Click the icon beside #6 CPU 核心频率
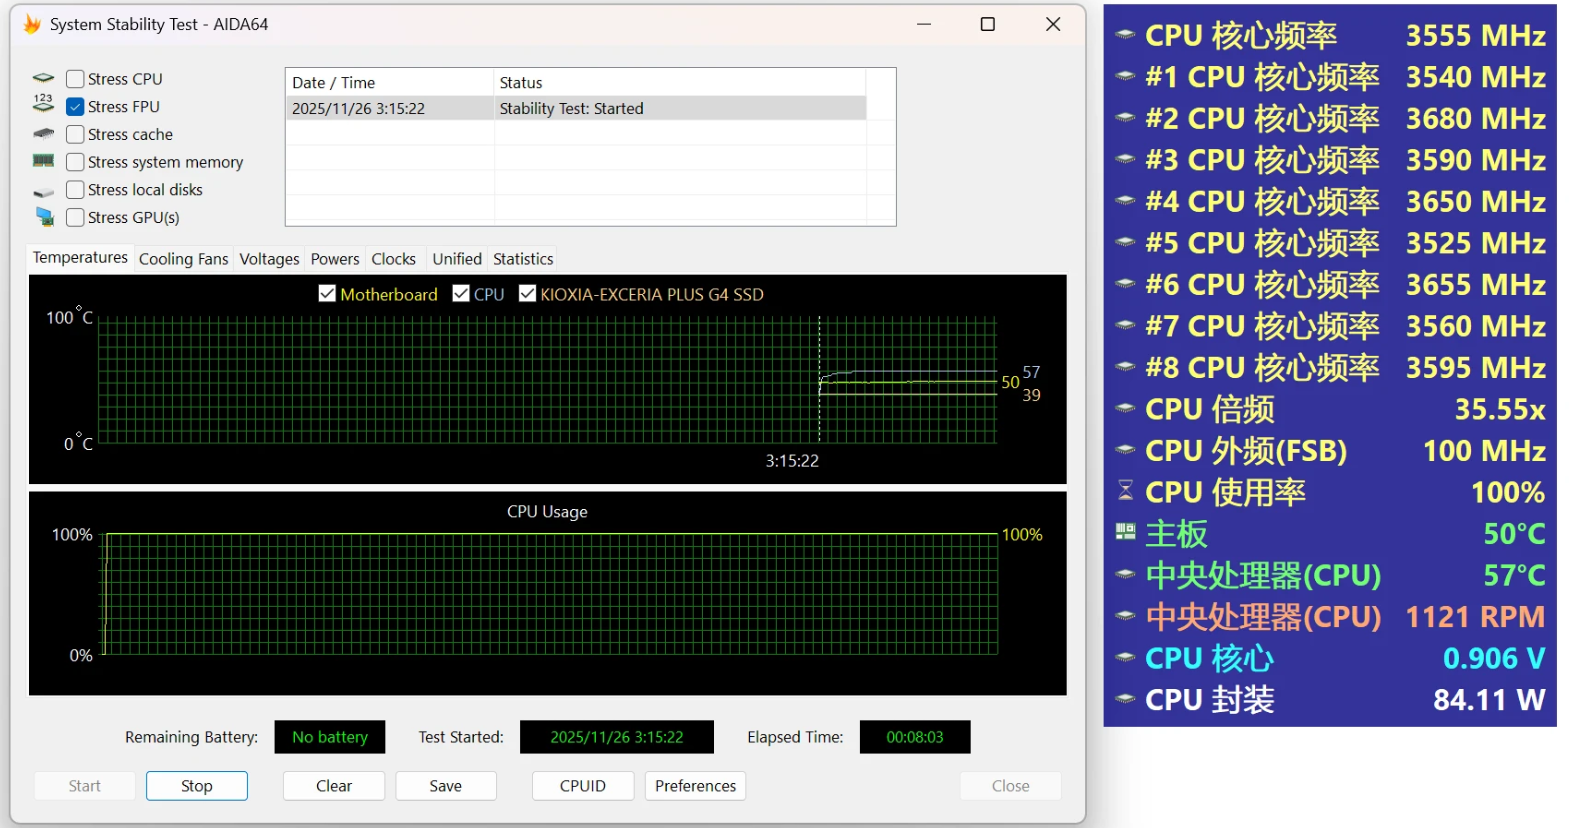 [x=1125, y=284]
